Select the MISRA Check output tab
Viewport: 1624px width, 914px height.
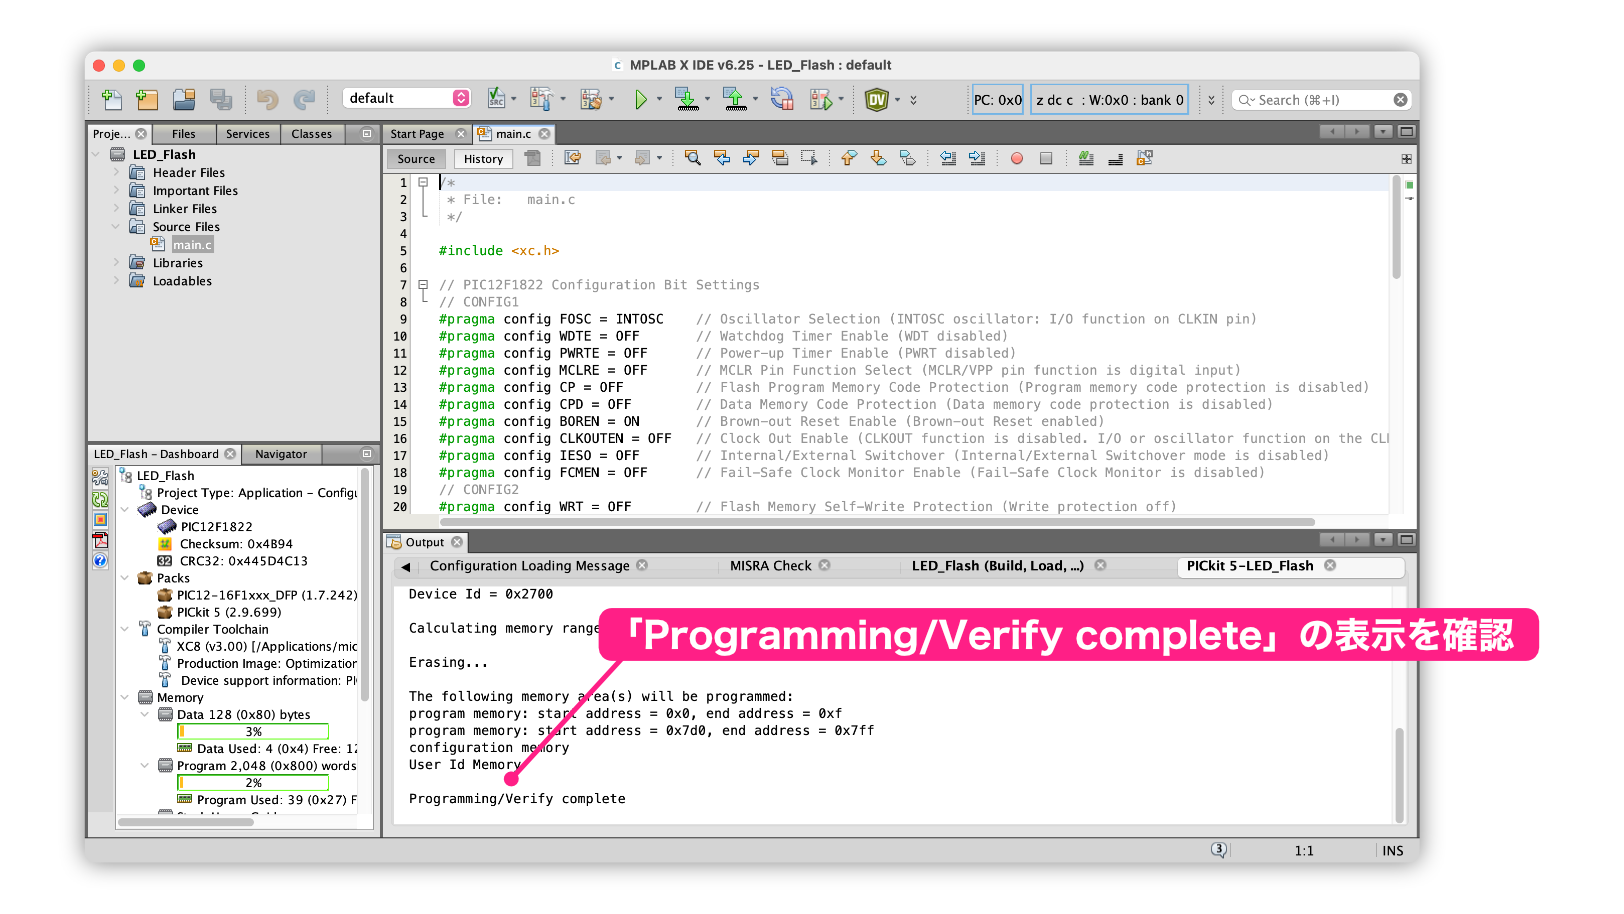click(770, 566)
